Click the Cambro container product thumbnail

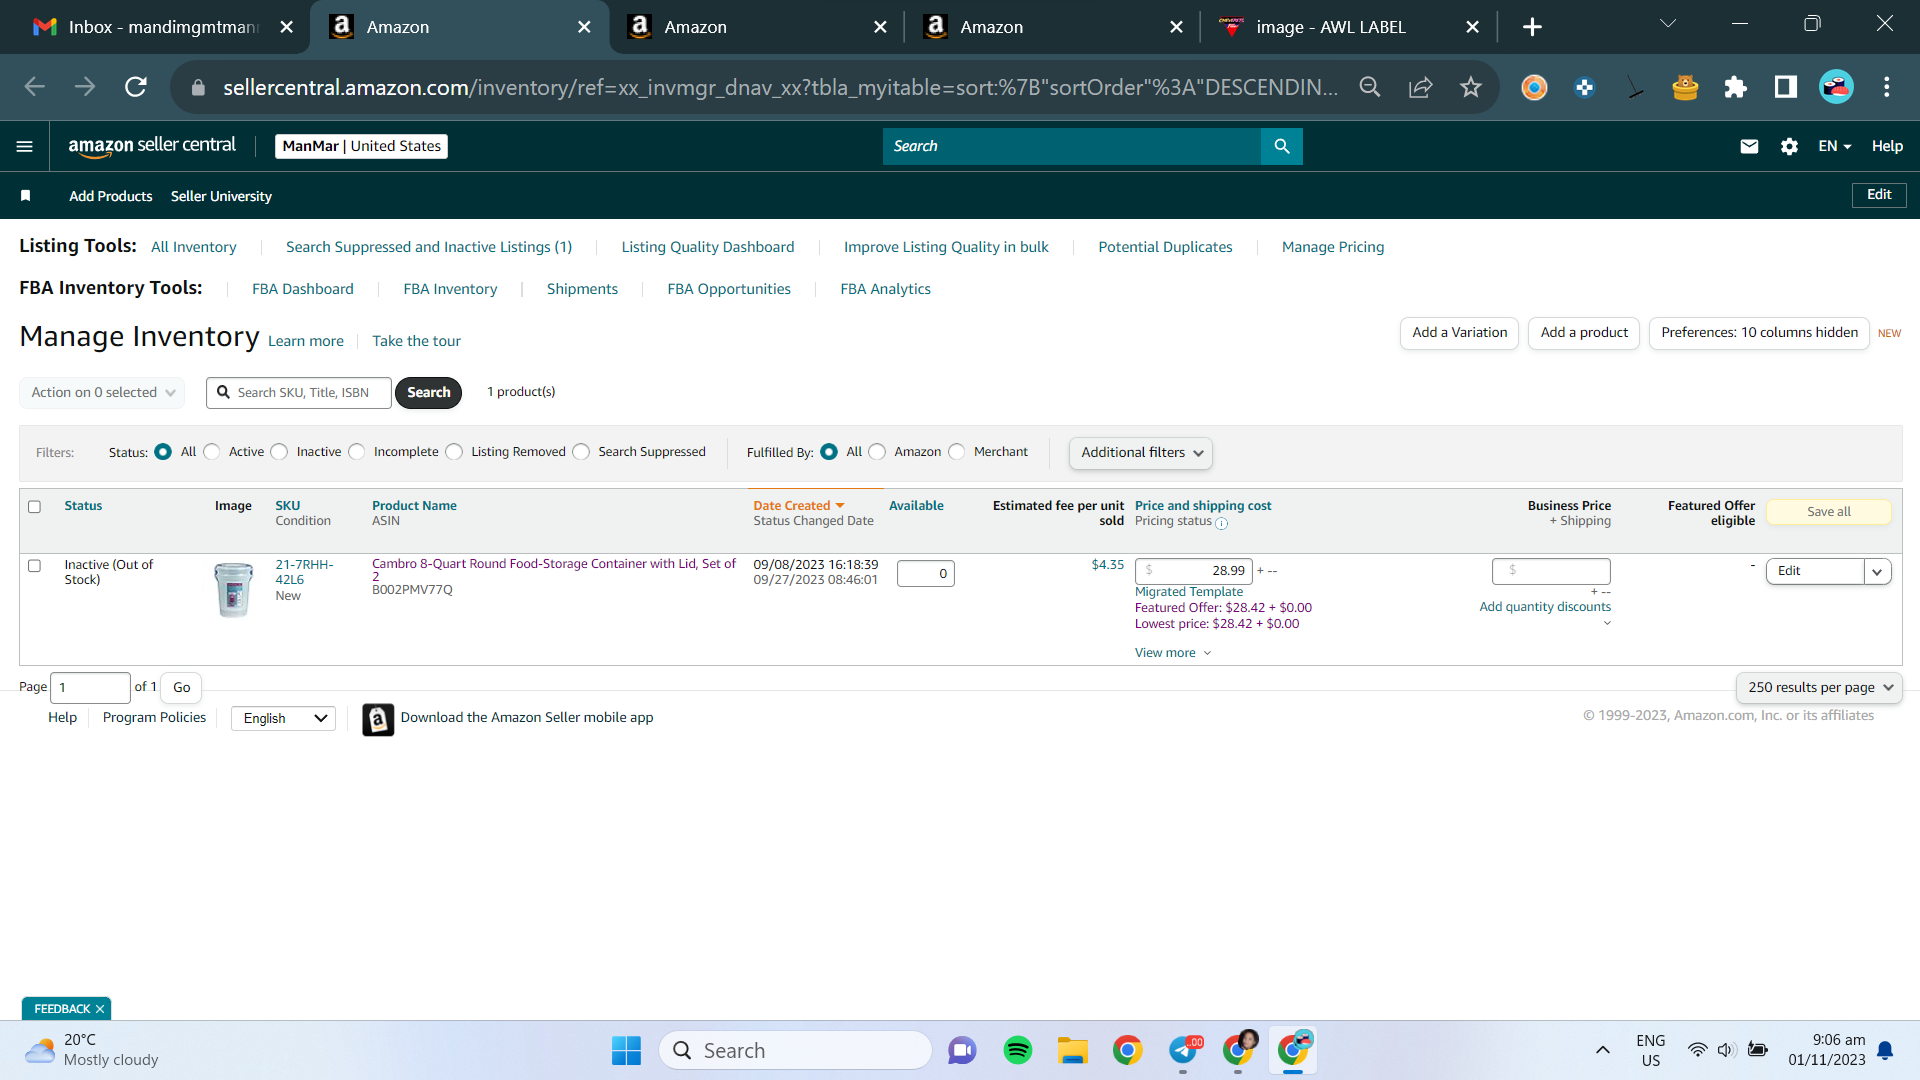(233, 590)
